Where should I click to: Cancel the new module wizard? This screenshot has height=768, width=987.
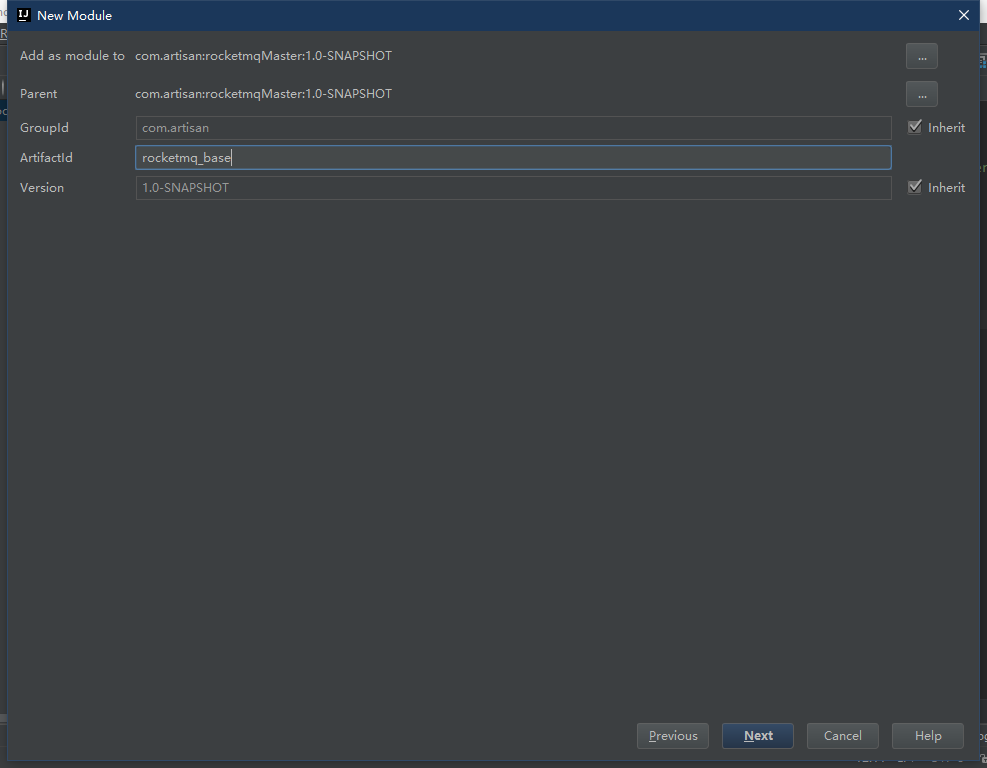pyautogui.click(x=842, y=736)
